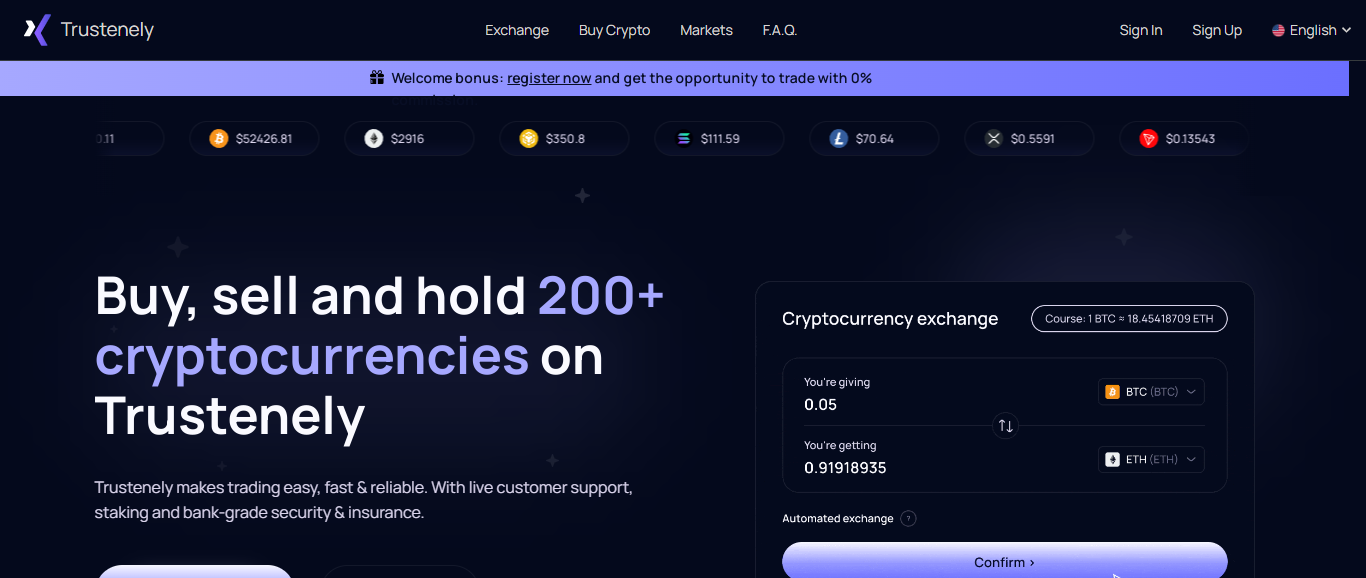Viewport: 1366px width, 578px height.
Task: Click the Sign Up link
Action: 1217,30
